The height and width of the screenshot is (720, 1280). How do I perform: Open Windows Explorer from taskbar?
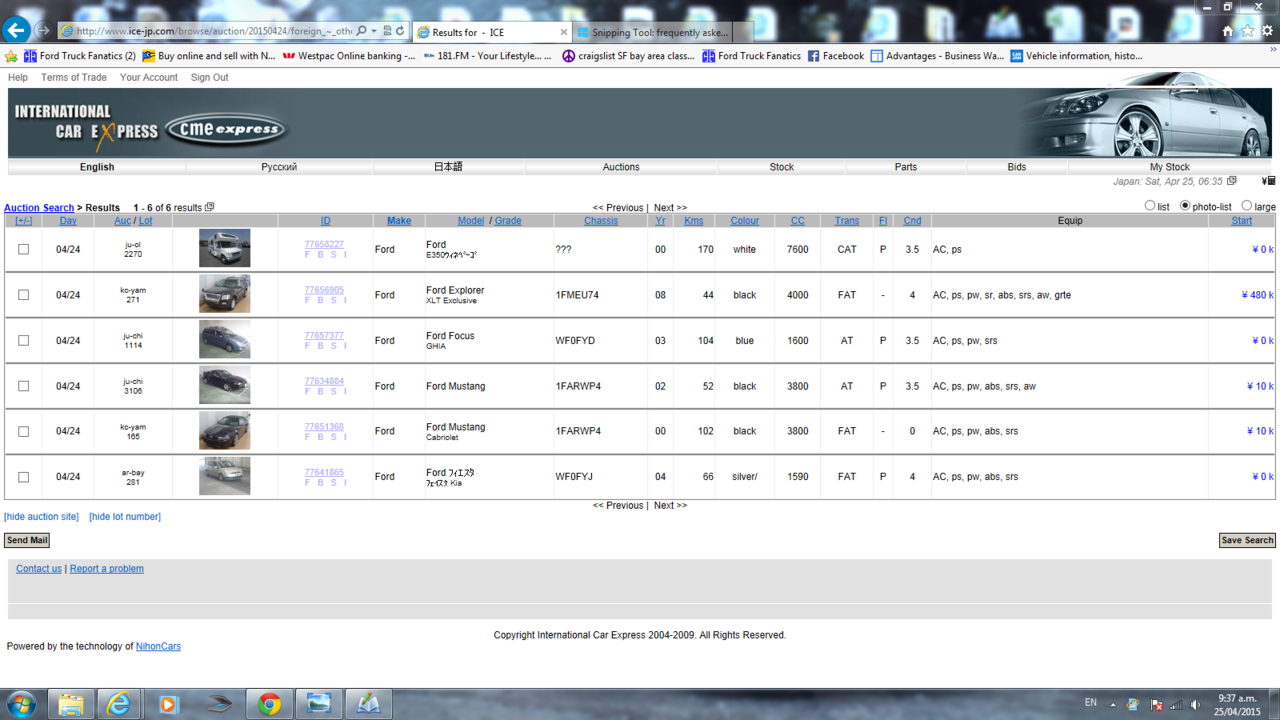coord(70,704)
